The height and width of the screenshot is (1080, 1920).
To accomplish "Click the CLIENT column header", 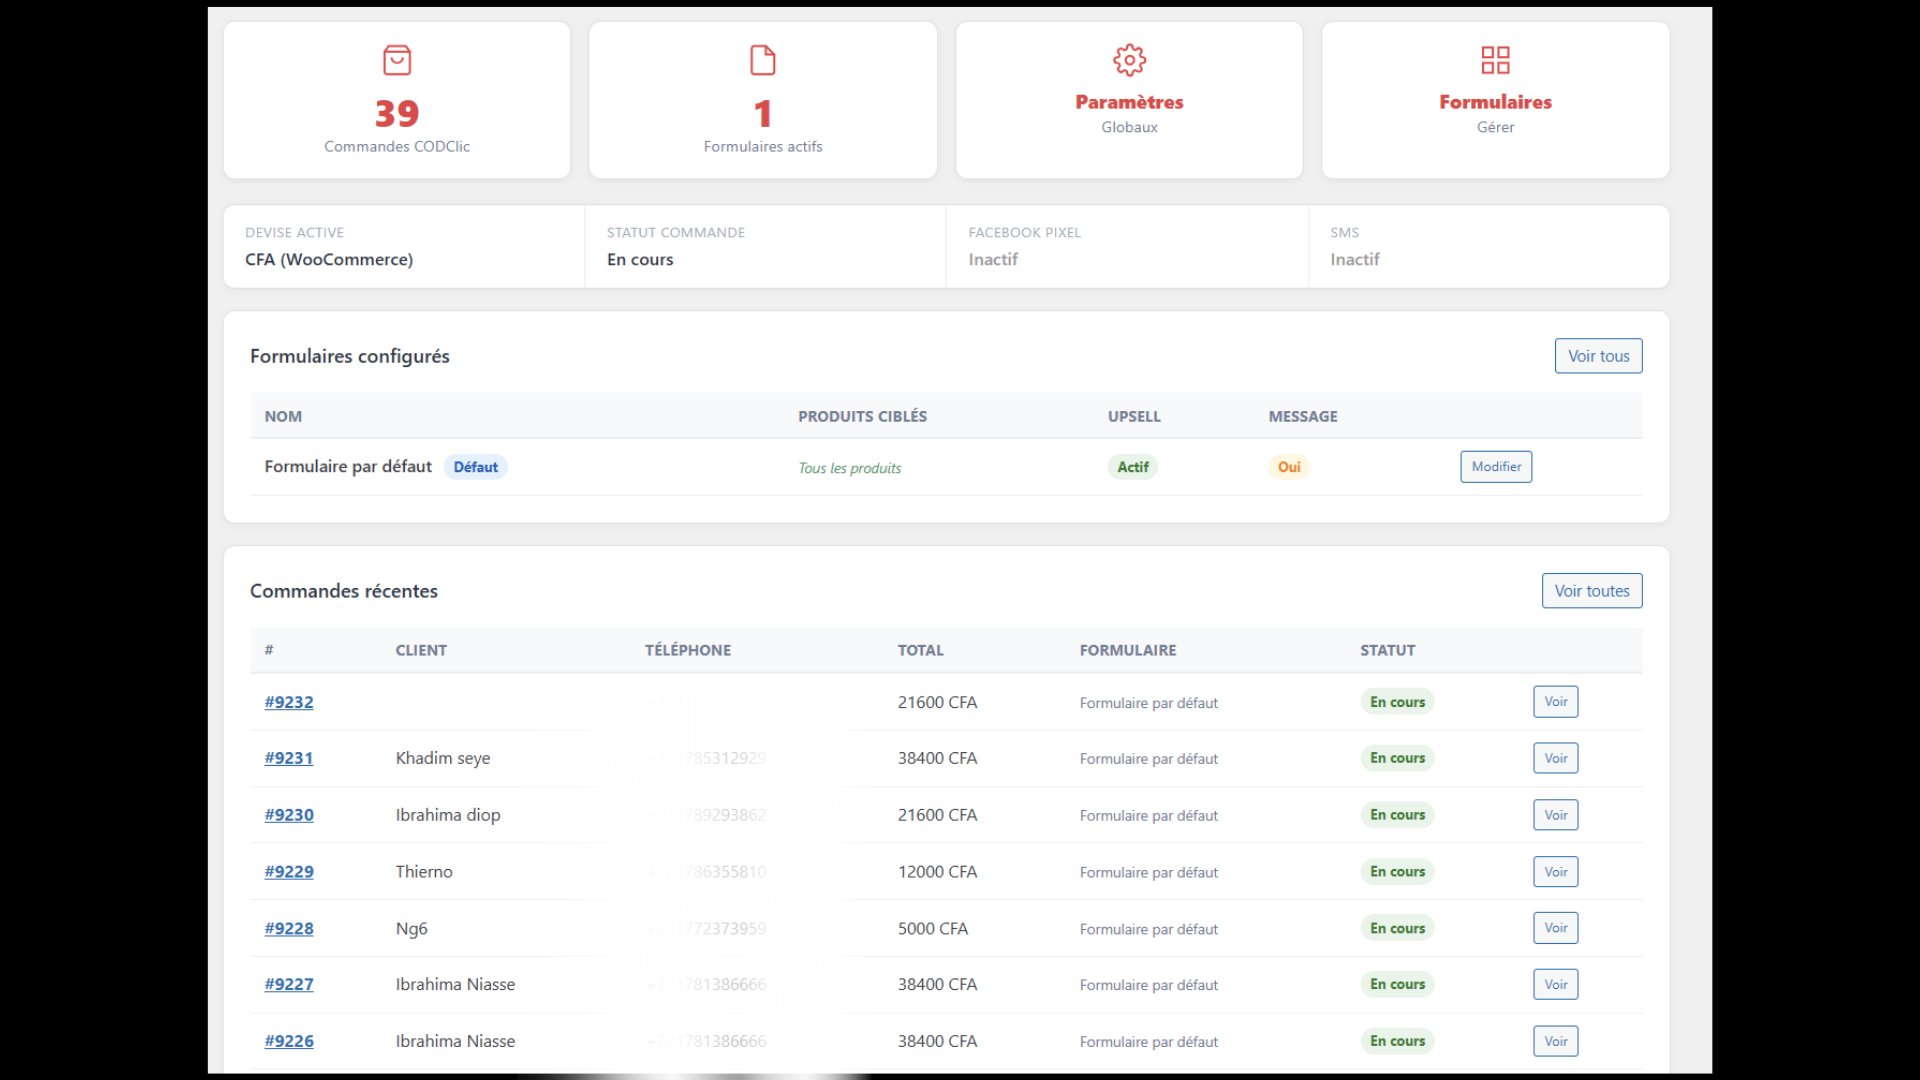I will [421, 649].
